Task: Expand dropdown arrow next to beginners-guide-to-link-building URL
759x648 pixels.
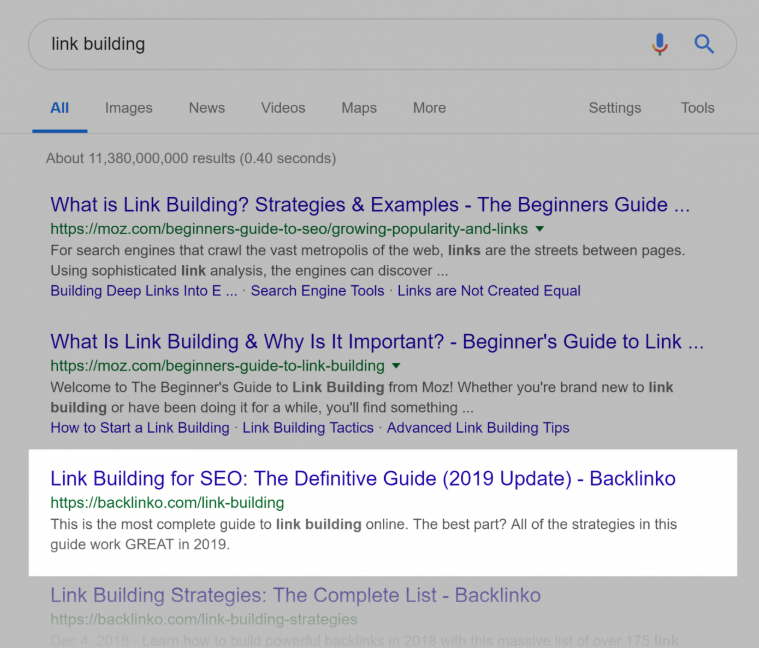Action: pos(396,366)
